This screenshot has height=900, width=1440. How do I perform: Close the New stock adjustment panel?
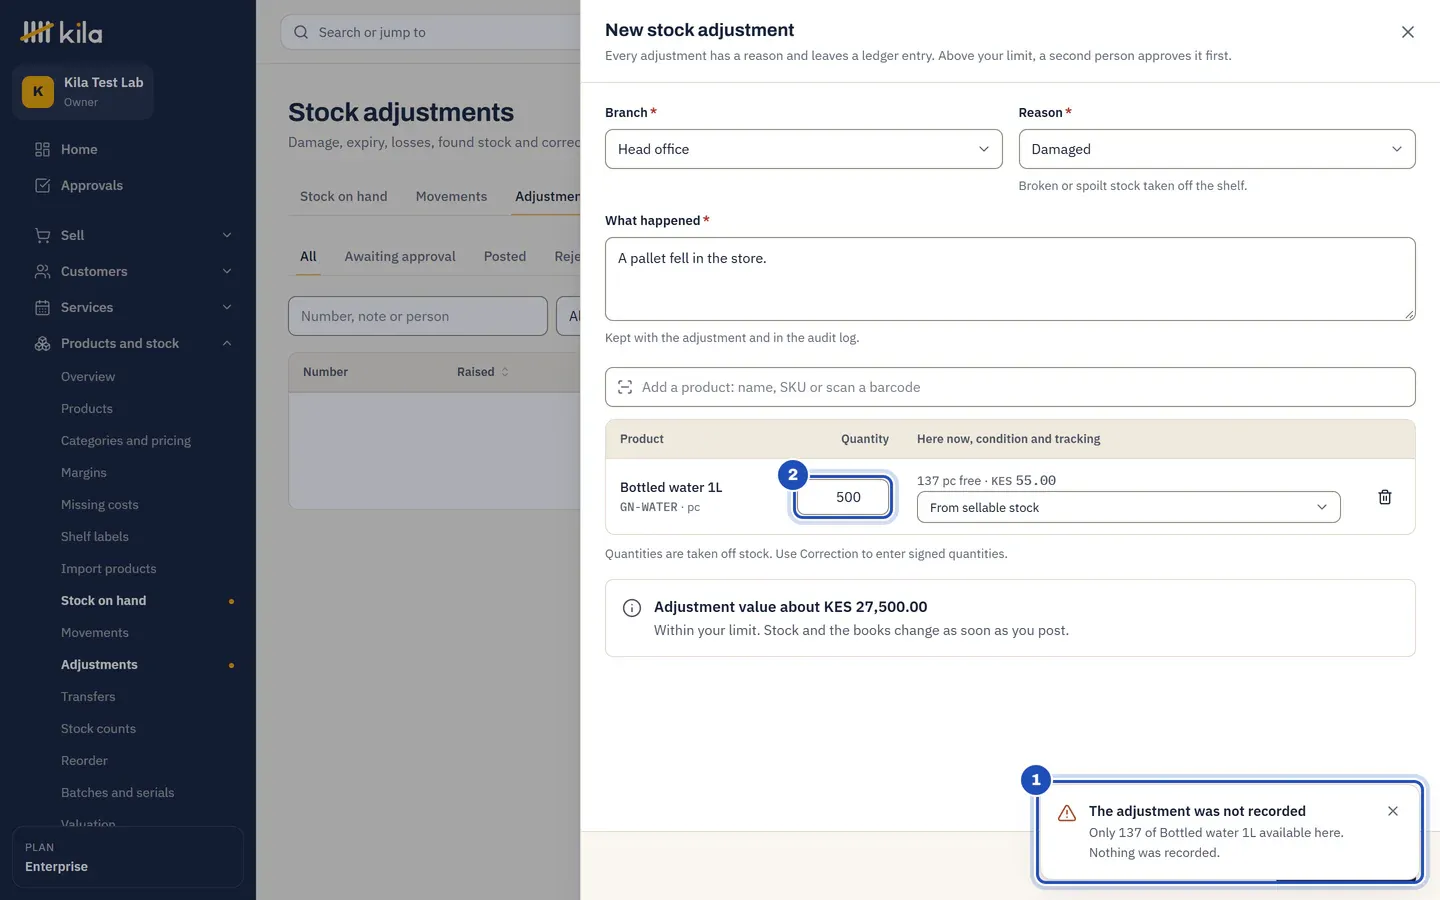1408,32
